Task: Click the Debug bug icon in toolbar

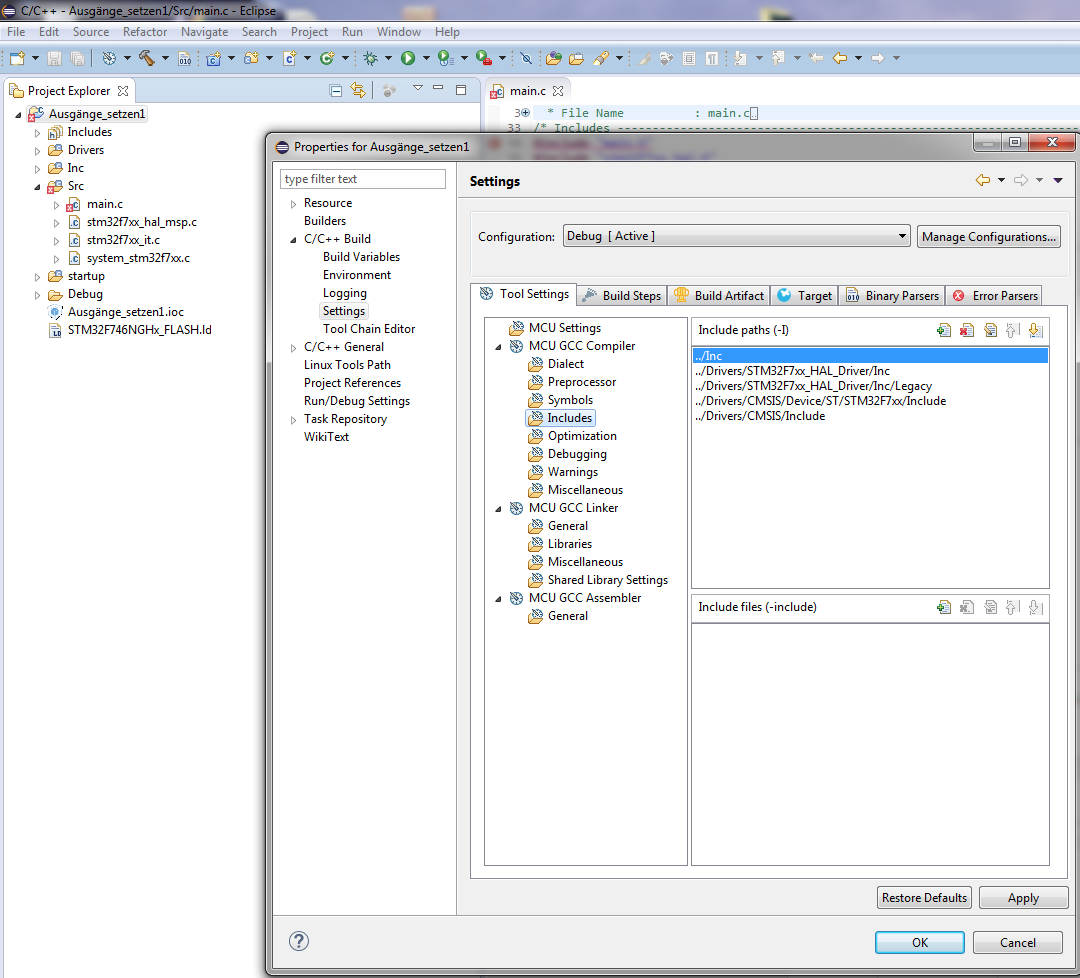Action: pos(371,58)
